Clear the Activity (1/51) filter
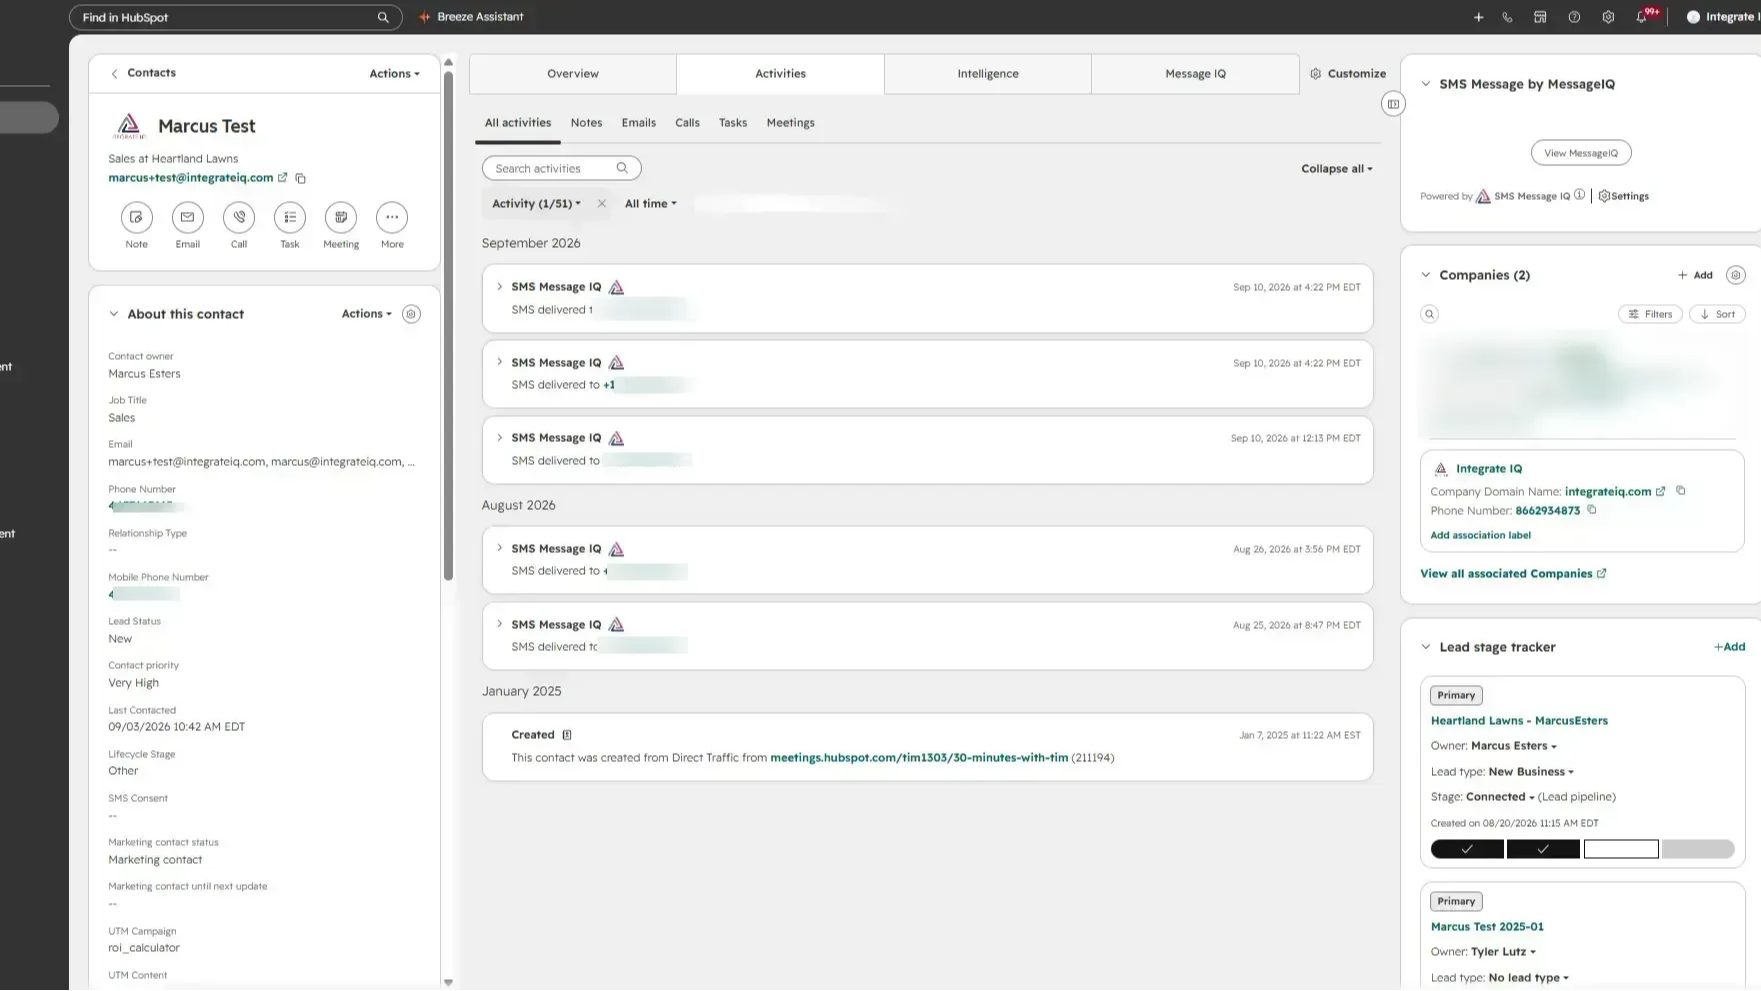 click(x=601, y=203)
